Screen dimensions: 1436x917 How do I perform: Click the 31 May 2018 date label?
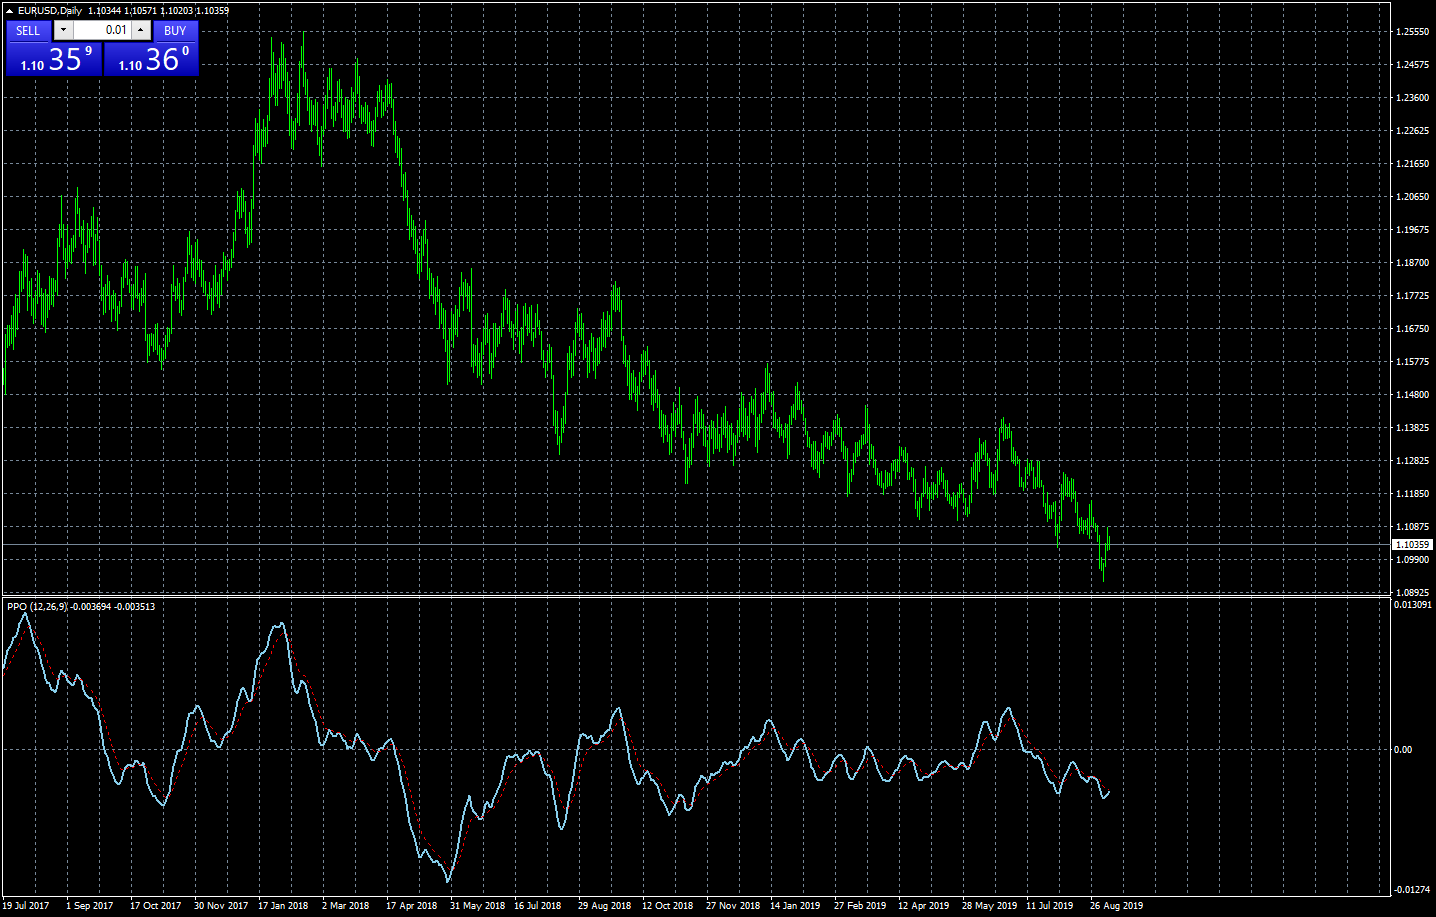pos(477,906)
